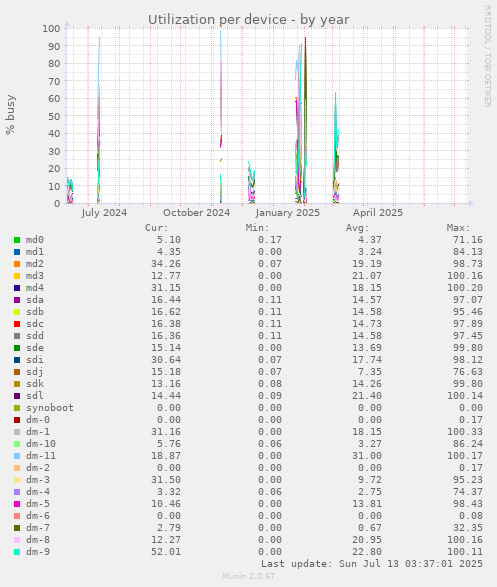Click the 'April 2025' x-axis label
Viewport: 497px width, 587px height.
click(x=378, y=213)
